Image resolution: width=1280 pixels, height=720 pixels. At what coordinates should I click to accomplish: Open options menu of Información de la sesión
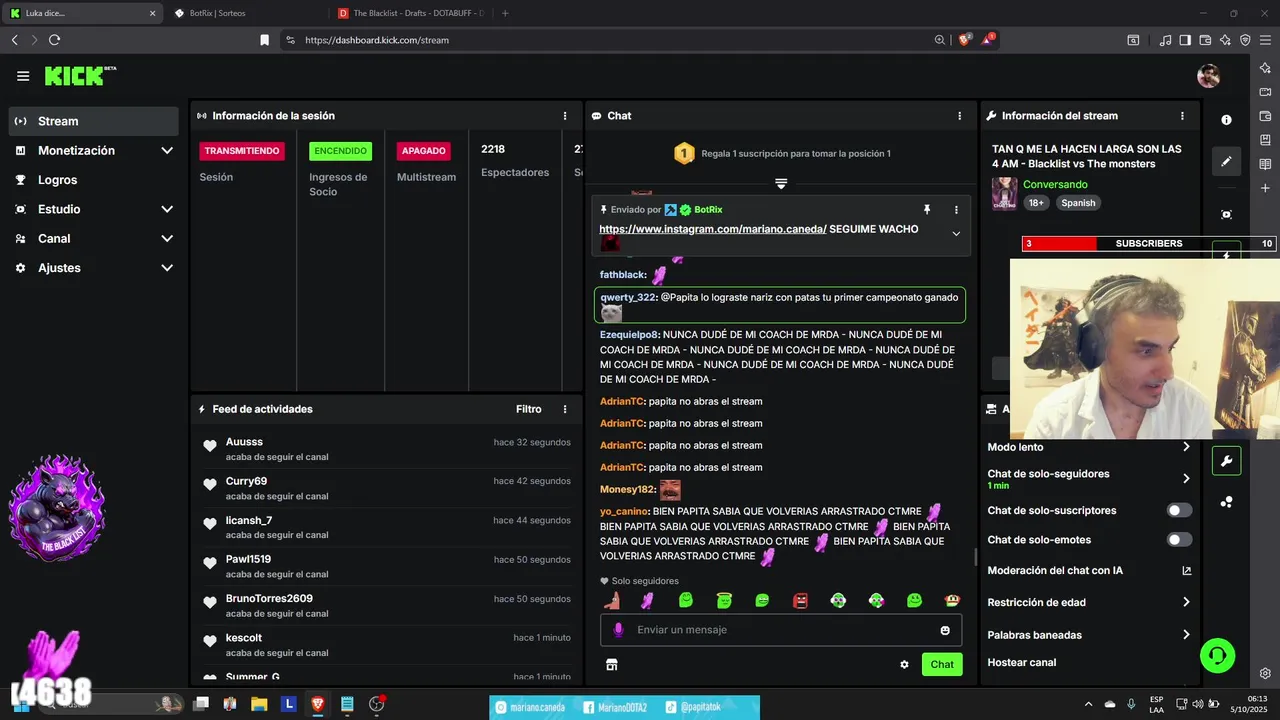[x=565, y=116]
